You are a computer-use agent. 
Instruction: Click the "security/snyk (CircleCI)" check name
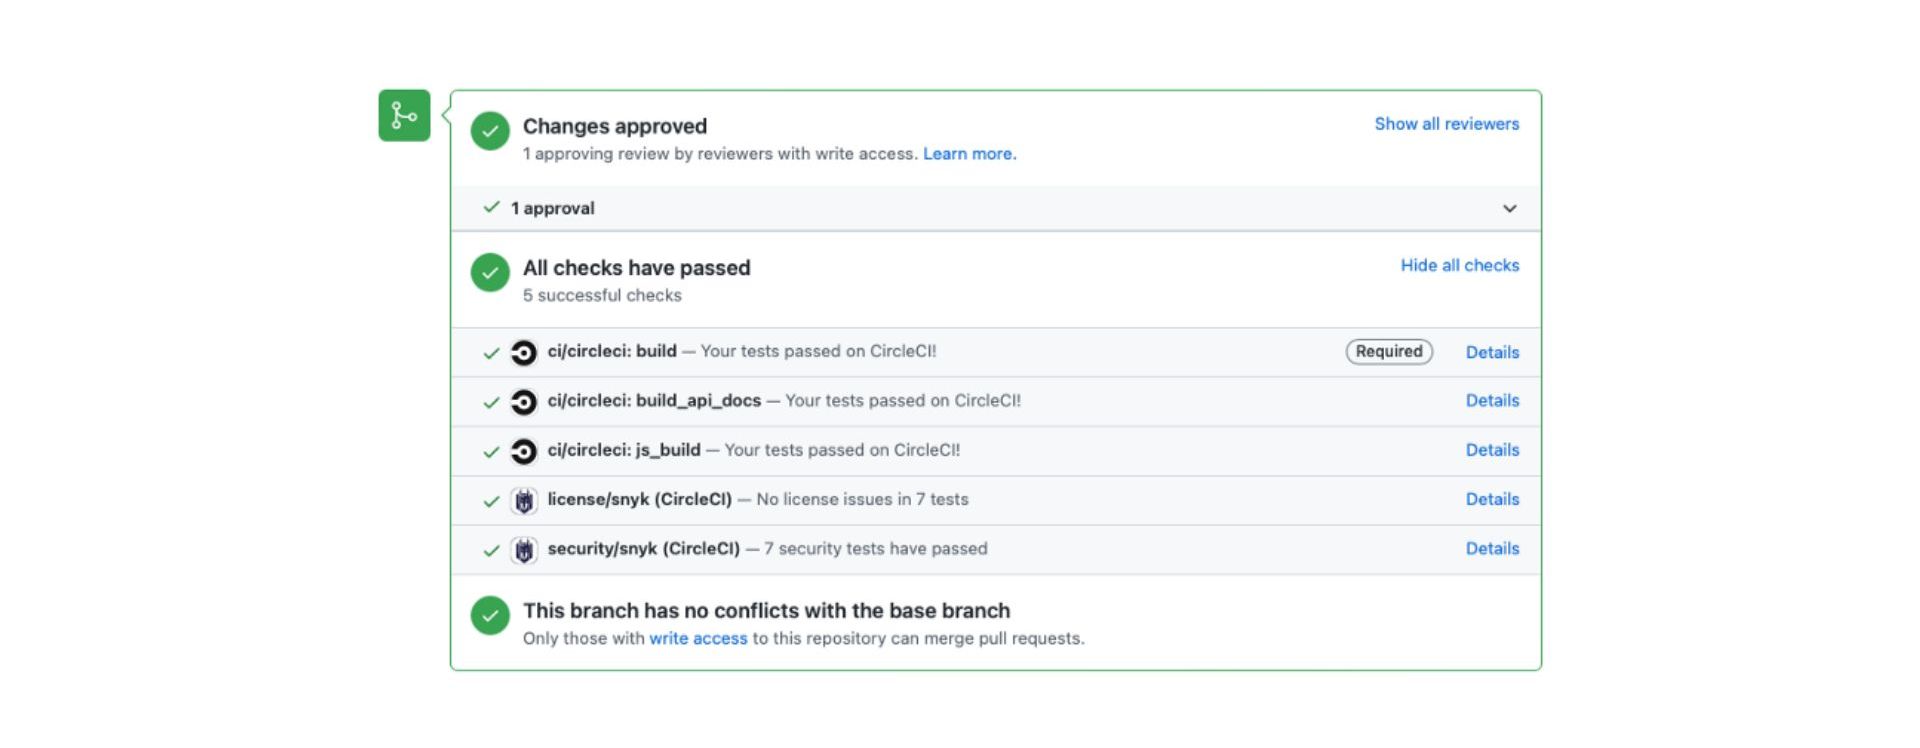point(644,548)
